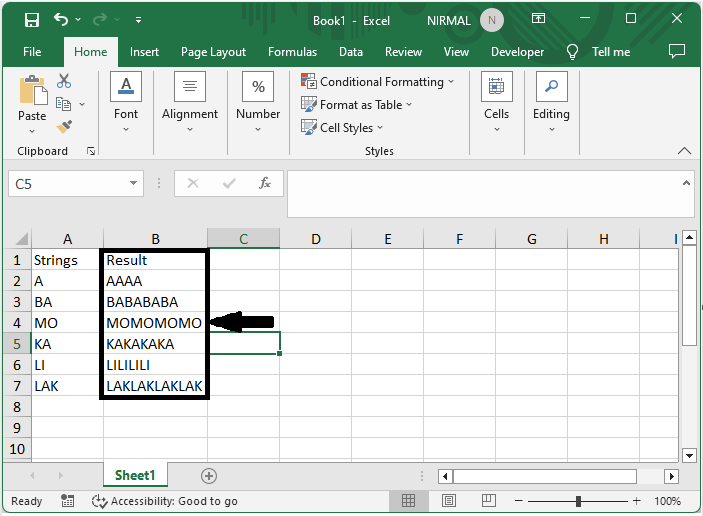Screen dimensions: 703x516
Task: Select cell B7 containing LAKLAKLAKLAK
Action: (x=155, y=386)
